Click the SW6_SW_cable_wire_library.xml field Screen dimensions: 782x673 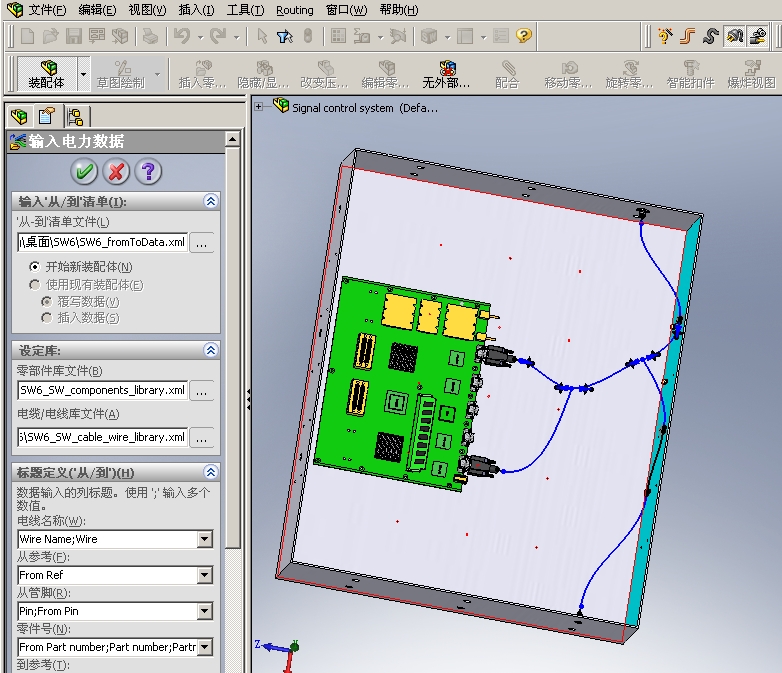[x=102, y=437]
